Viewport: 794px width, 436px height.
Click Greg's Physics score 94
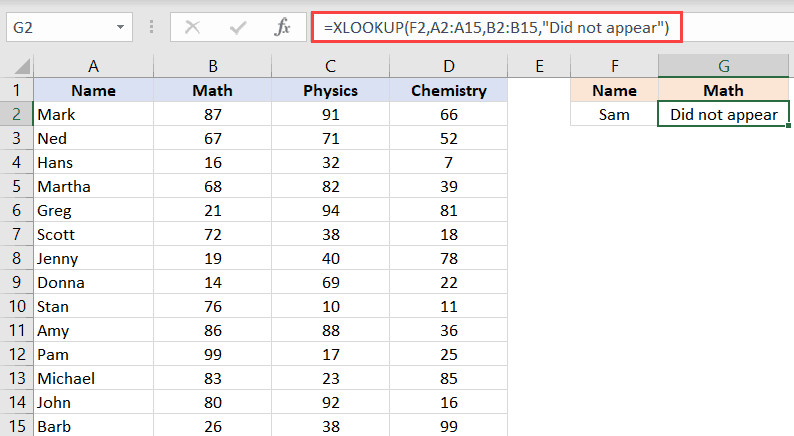[x=330, y=210]
